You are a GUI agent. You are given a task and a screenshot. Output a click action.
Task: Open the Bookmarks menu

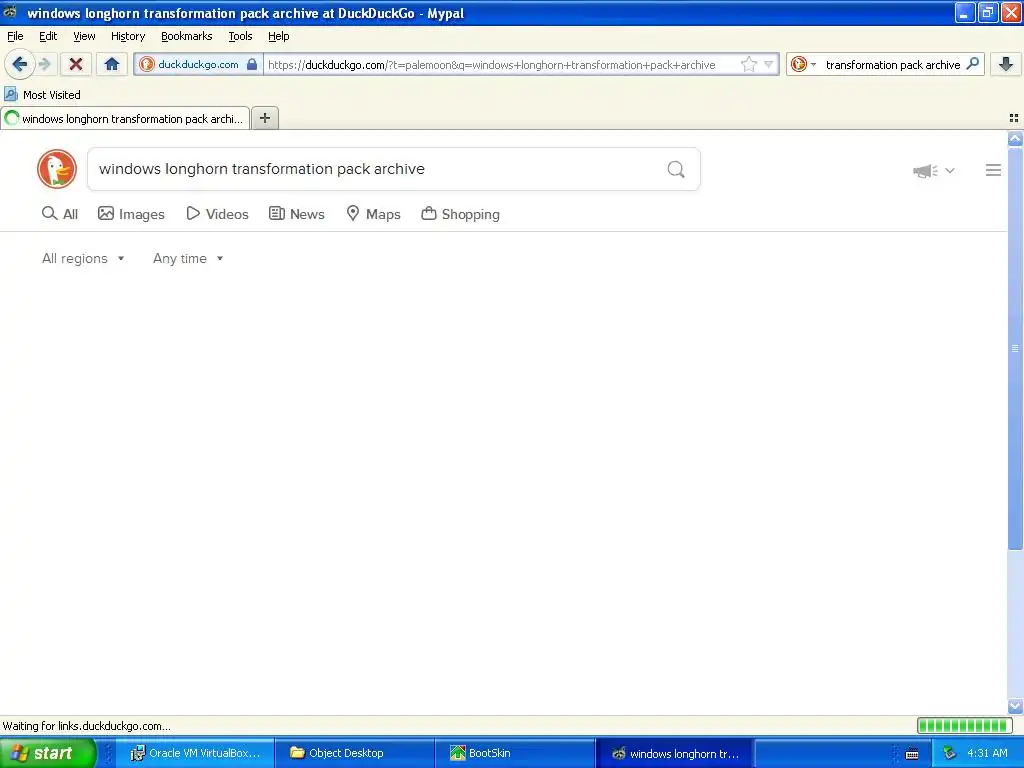186,36
